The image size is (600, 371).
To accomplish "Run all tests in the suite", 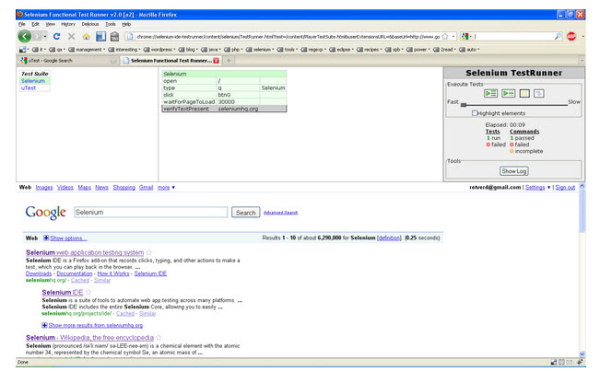I will 490,93.
